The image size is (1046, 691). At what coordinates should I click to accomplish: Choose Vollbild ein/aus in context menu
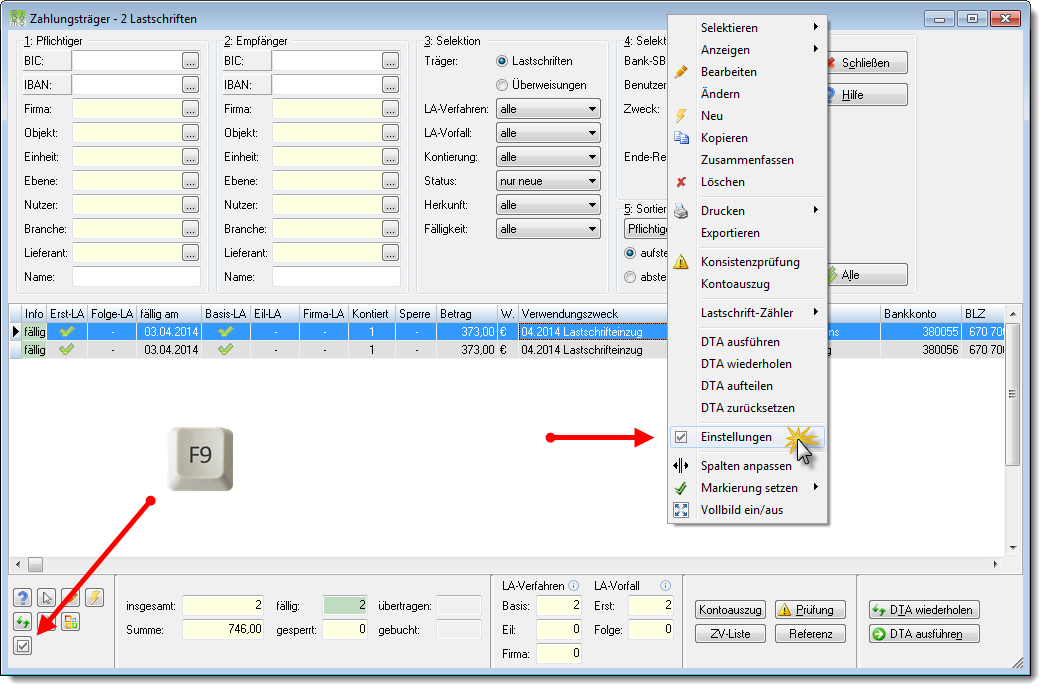(747, 510)
